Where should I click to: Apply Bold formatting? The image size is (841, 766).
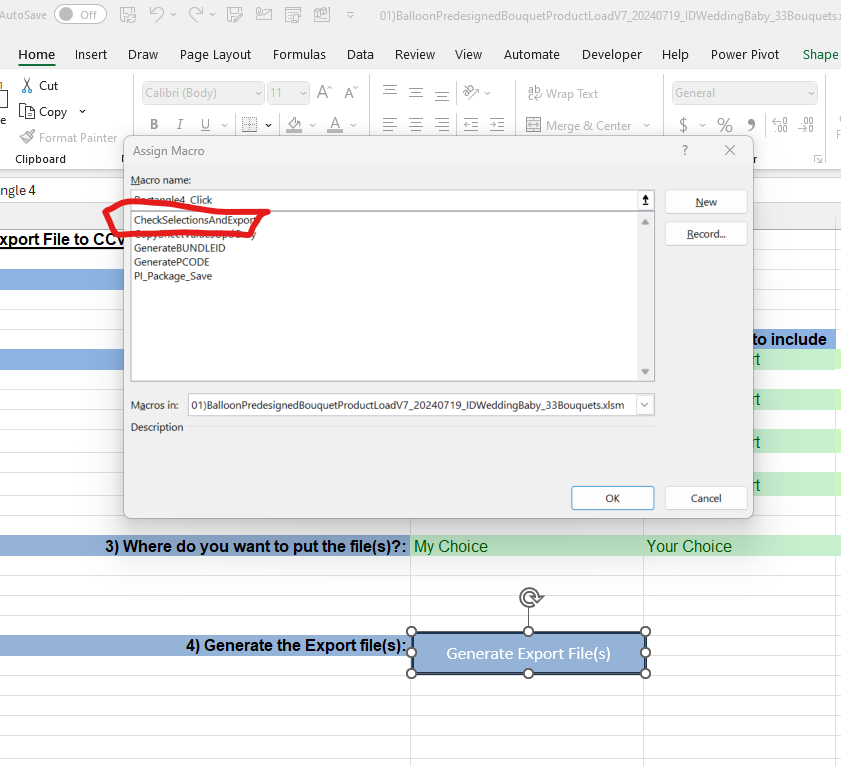click(x=153, y=124)
